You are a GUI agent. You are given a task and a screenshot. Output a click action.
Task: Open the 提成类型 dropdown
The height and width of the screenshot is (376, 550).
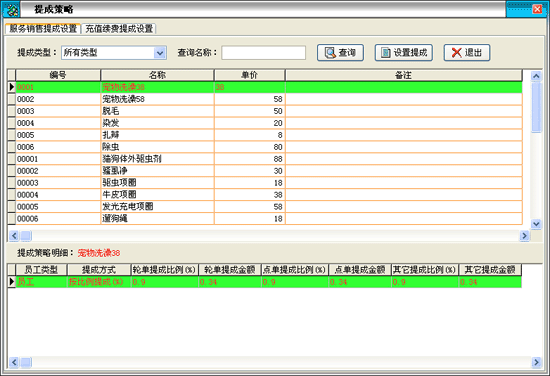[160, 53]
